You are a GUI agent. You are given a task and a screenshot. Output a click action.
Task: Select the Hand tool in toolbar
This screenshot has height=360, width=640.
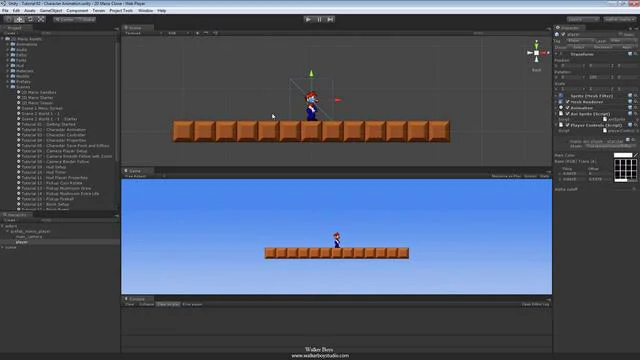point(8,19)
